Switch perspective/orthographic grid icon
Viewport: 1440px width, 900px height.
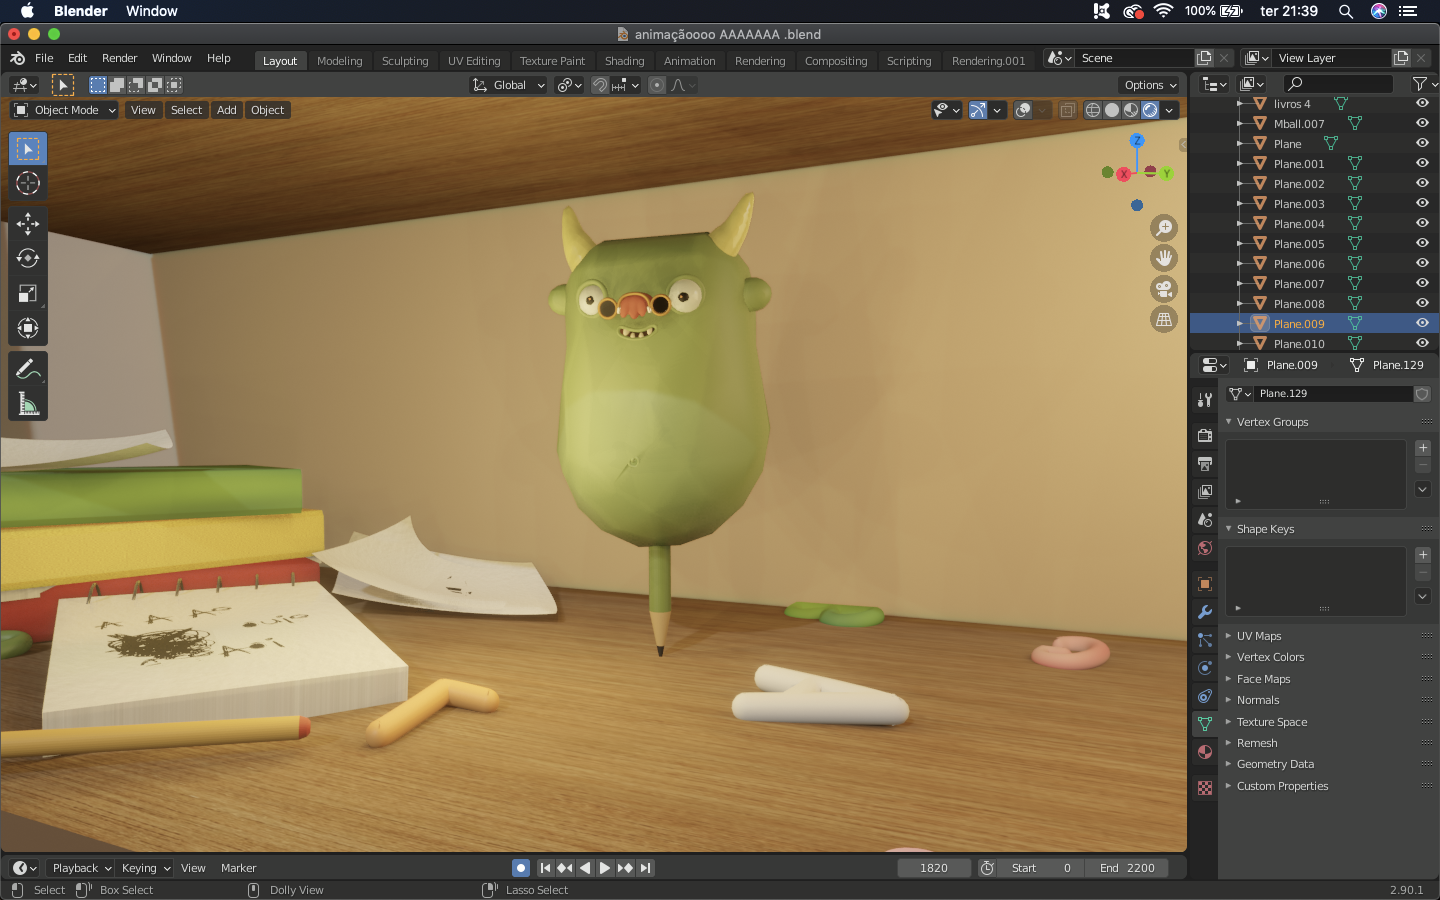[1164, 321]
